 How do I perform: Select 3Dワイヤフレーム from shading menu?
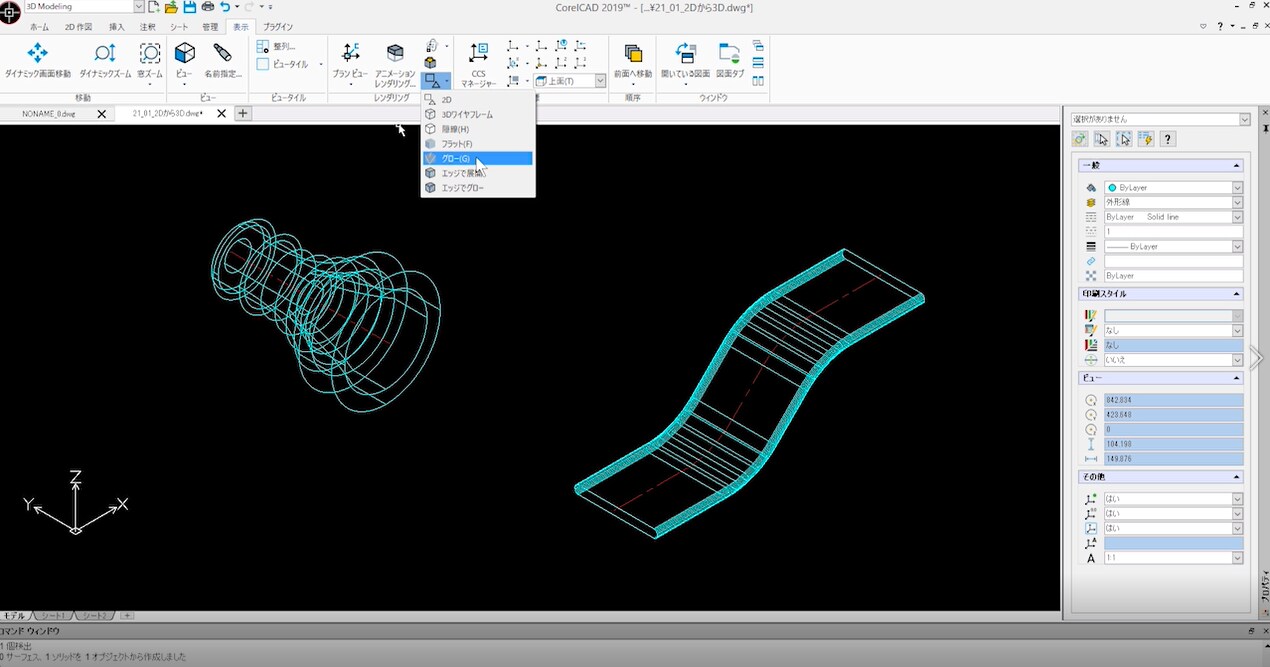[478, 114]
